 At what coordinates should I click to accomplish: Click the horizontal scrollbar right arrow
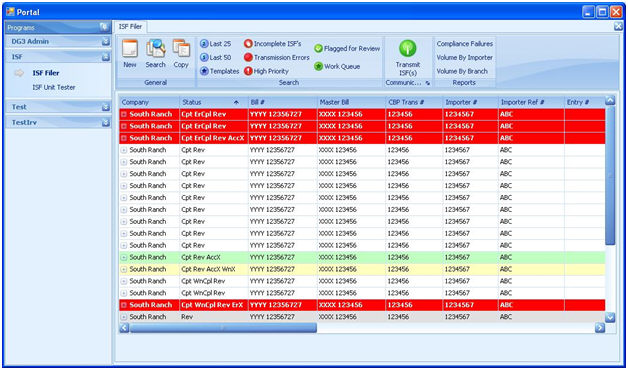[x=600, y=328]
